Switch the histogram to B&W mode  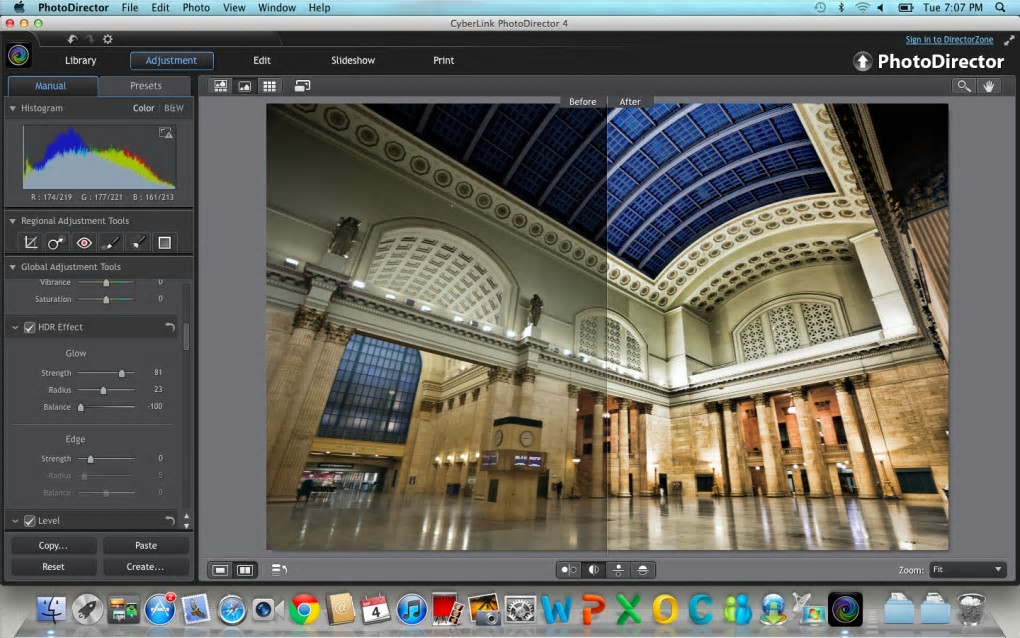coord(174,108)
